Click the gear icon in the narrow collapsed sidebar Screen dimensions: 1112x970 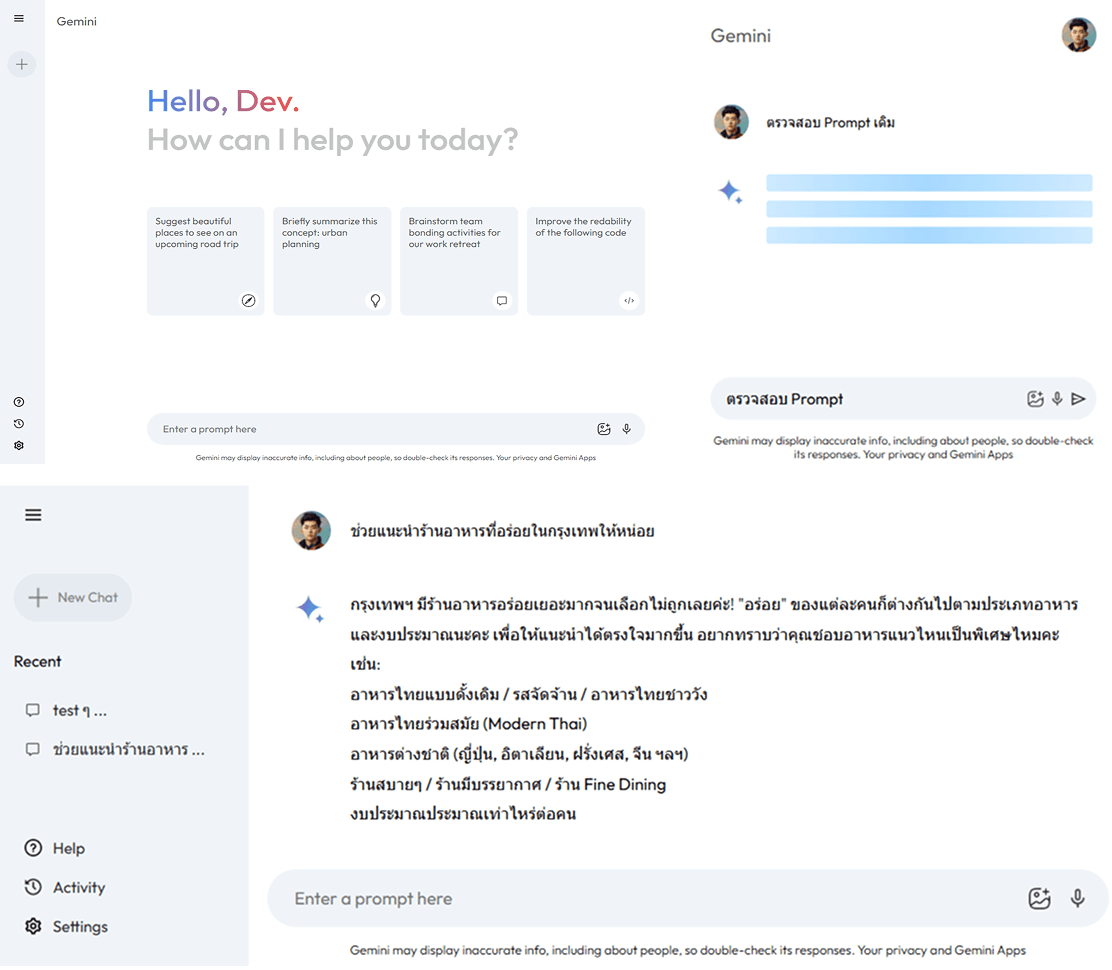click(x=19, y=446)
